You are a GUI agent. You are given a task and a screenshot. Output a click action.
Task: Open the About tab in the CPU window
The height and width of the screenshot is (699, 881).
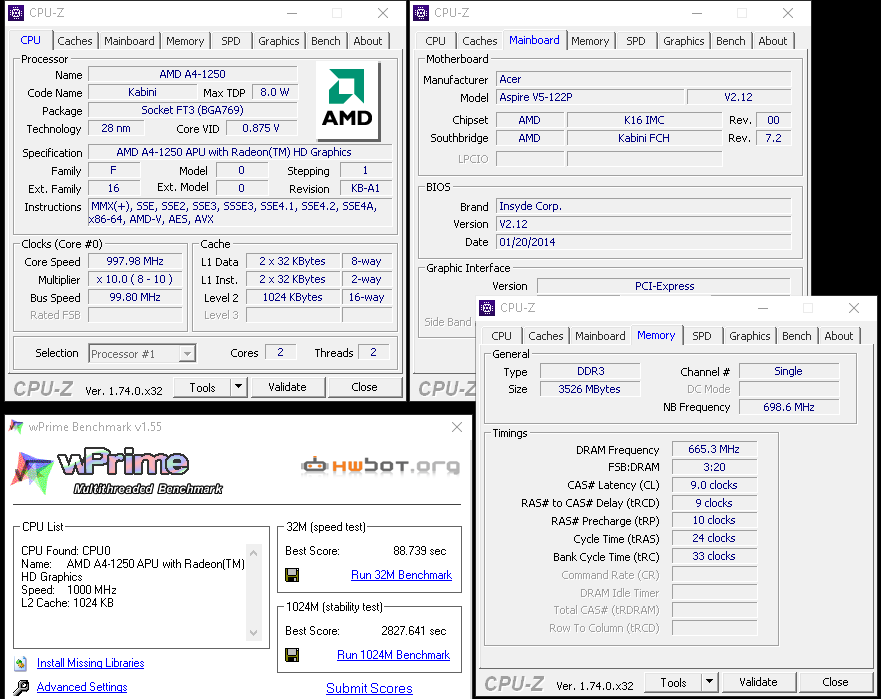(x=367, y=41)
